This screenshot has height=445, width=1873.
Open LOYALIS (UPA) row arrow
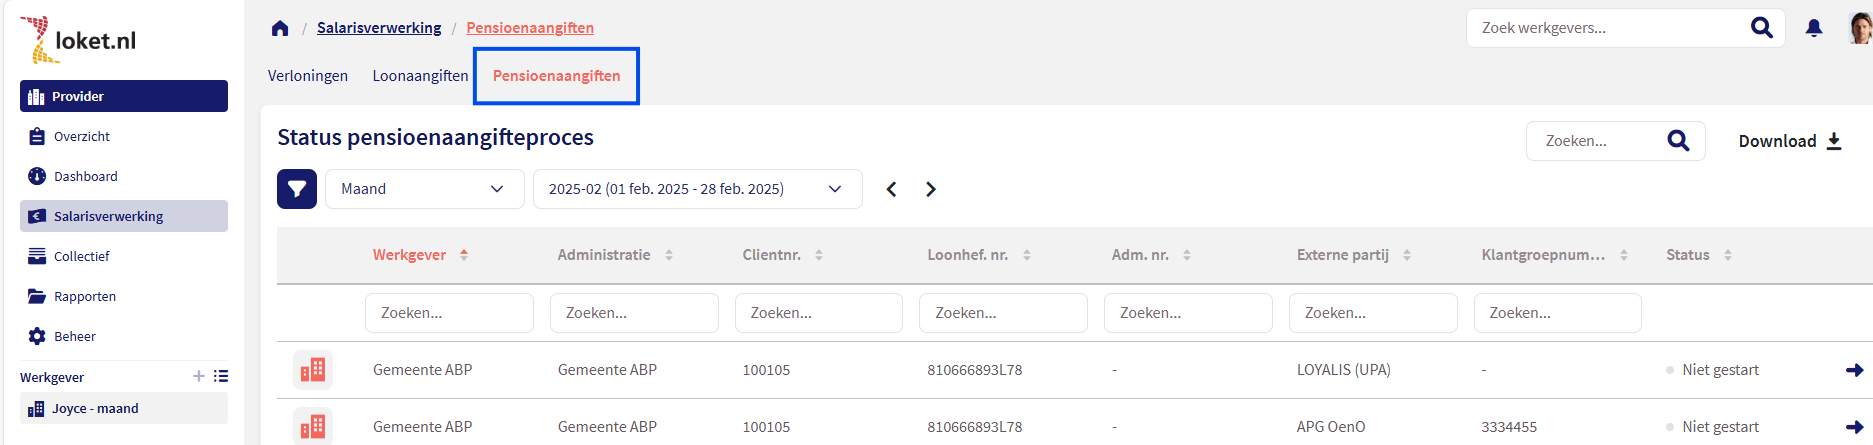coord(1854,370)
